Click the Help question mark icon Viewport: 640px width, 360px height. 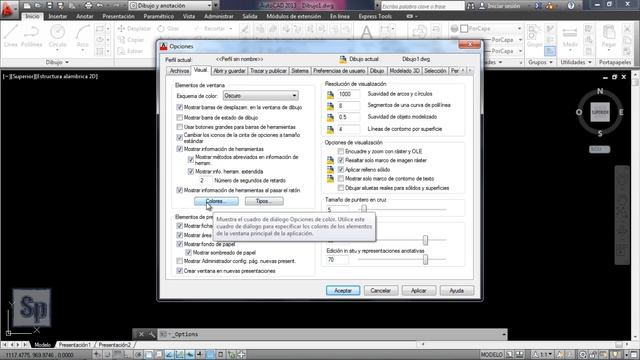571,6
